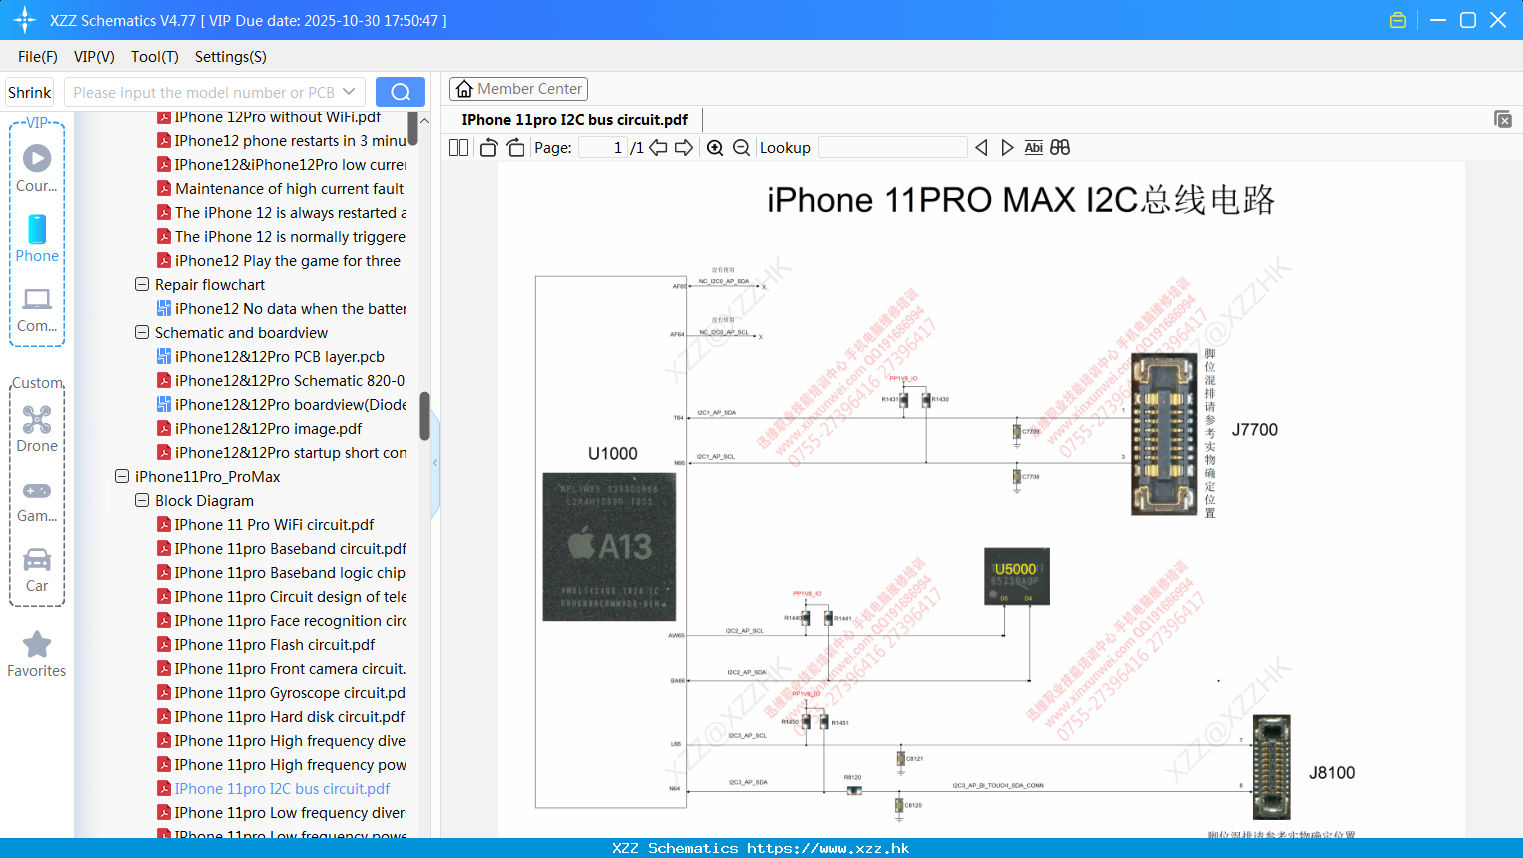Screen dimensions: 1523x858
Task: Click the www.xzz.hk link in status bar
Action: [827, 848]
